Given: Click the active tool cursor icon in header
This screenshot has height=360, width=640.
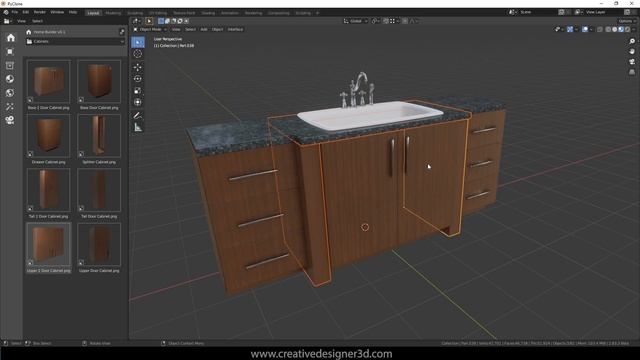Looking at the screenshot, I should click(x=149, y=21).
